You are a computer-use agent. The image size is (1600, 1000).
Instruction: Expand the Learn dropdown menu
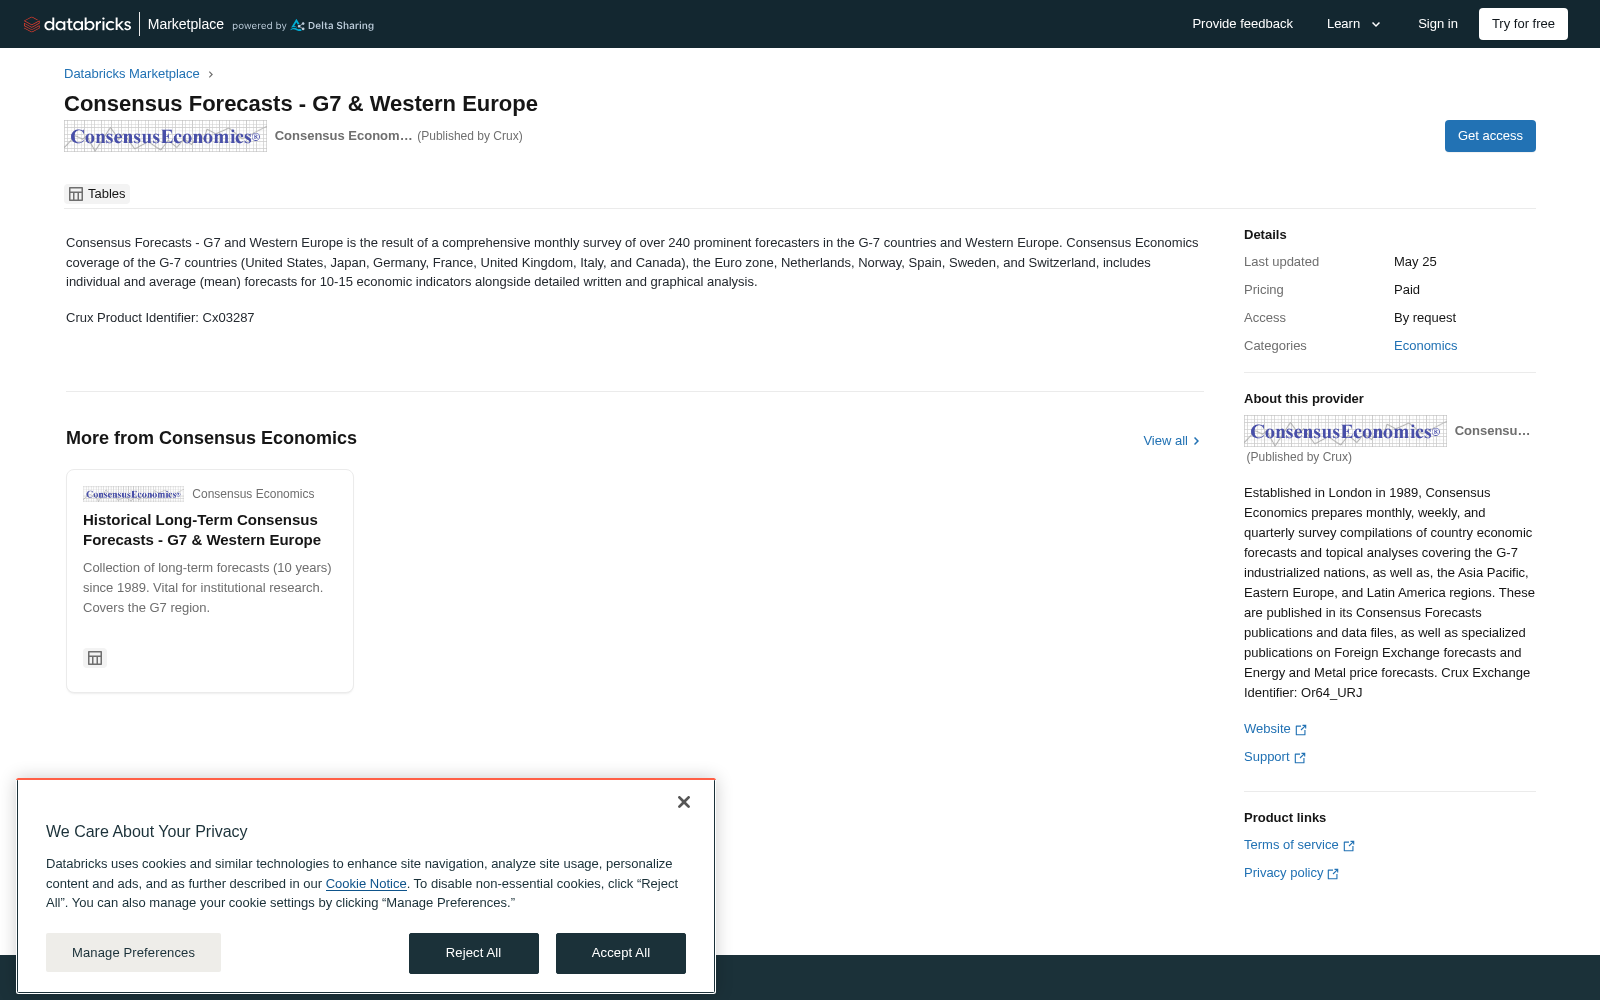point(1354,24)
